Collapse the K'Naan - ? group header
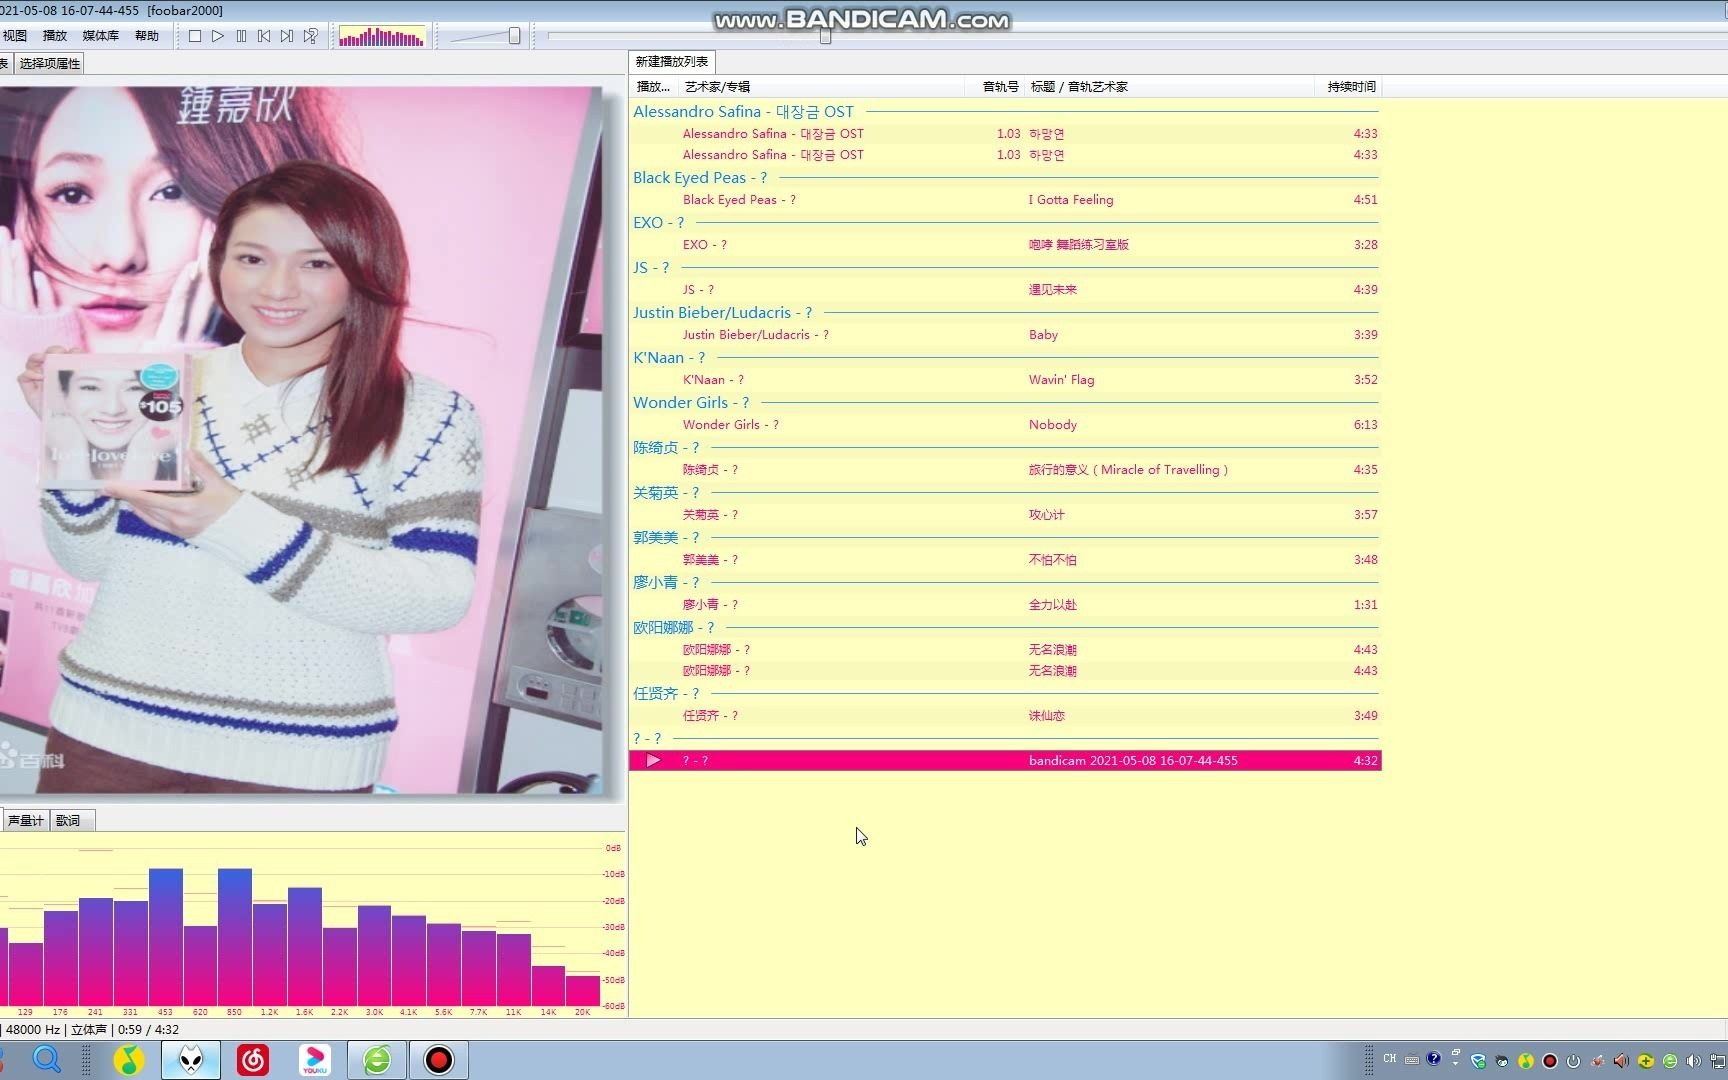Screen dimensions: 1728x1080 click(x=1005, y=358)
